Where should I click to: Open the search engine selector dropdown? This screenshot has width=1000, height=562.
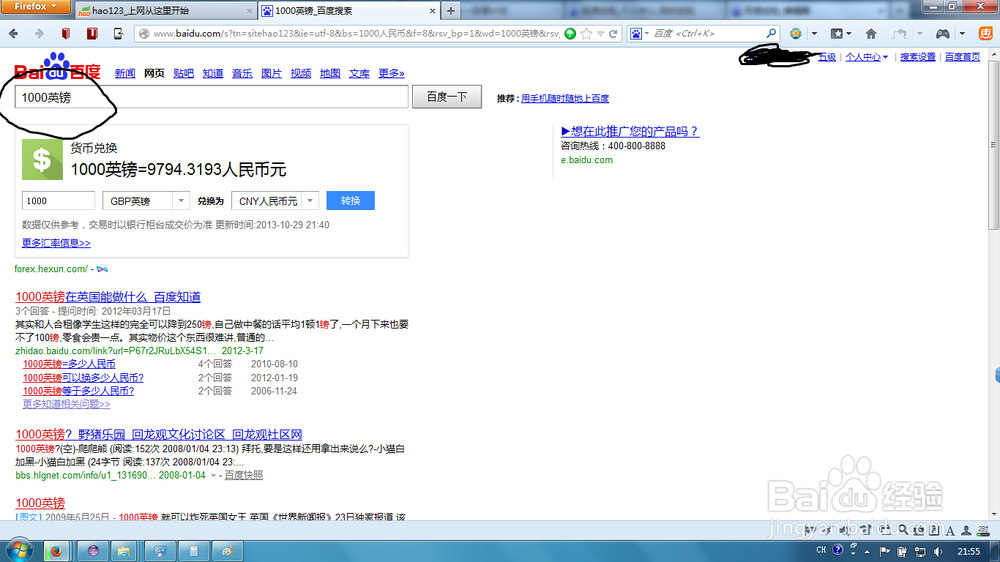639,34
